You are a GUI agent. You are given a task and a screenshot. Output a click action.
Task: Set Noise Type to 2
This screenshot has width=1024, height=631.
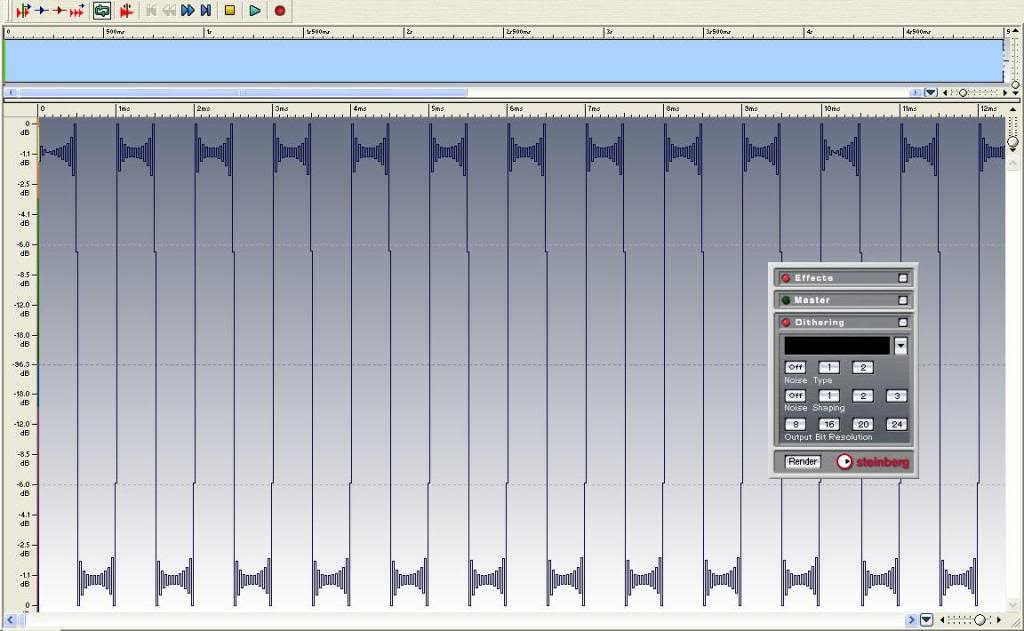862,367
